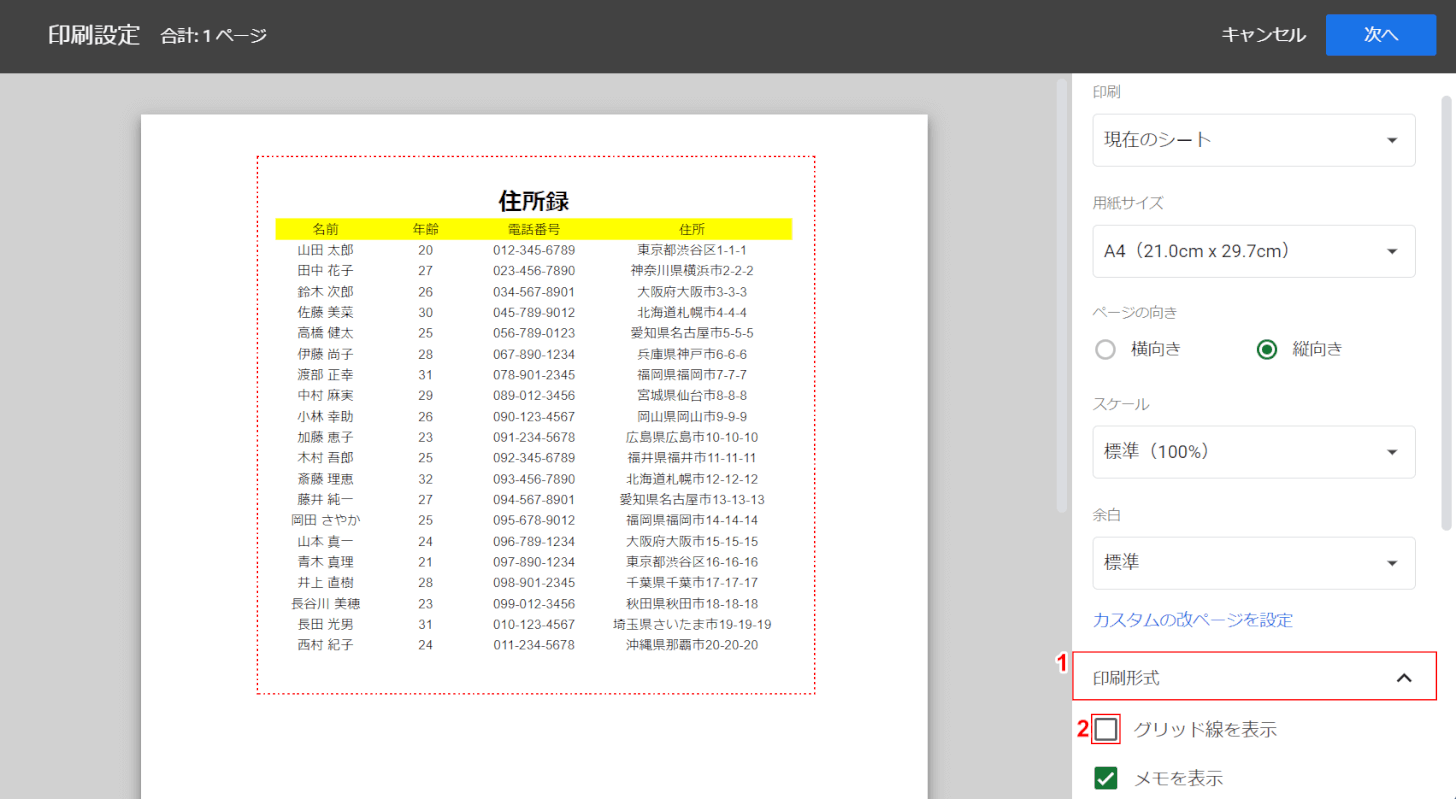Open the スケール scale dropdown
Screen dimensions: 1456x799
pyautogui.click(x=1253, y=452)
